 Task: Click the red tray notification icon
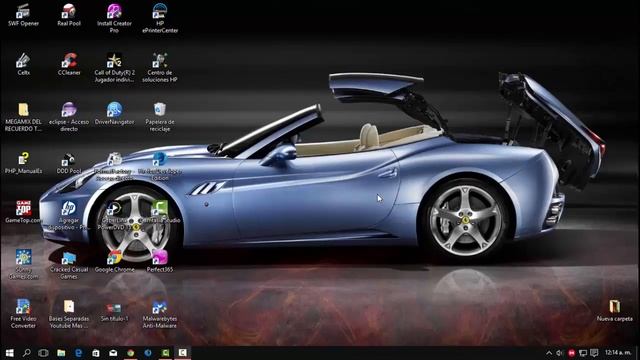tap(571, 353)
